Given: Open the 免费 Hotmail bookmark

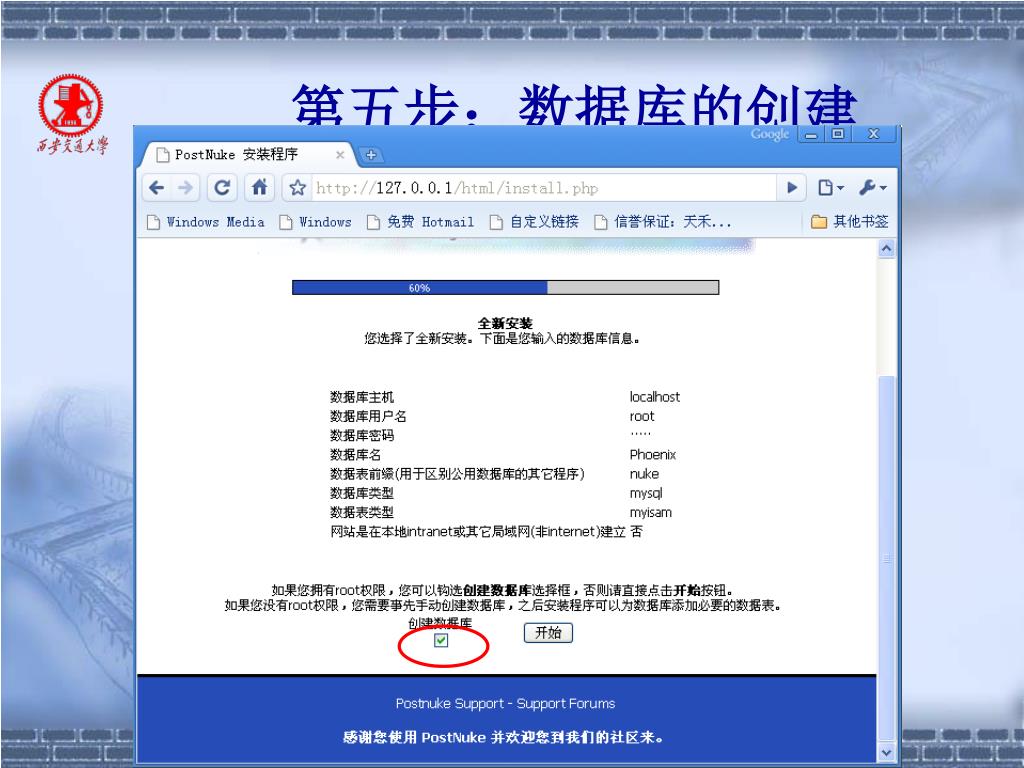Looking at the screenshot, I should [421, 222].
